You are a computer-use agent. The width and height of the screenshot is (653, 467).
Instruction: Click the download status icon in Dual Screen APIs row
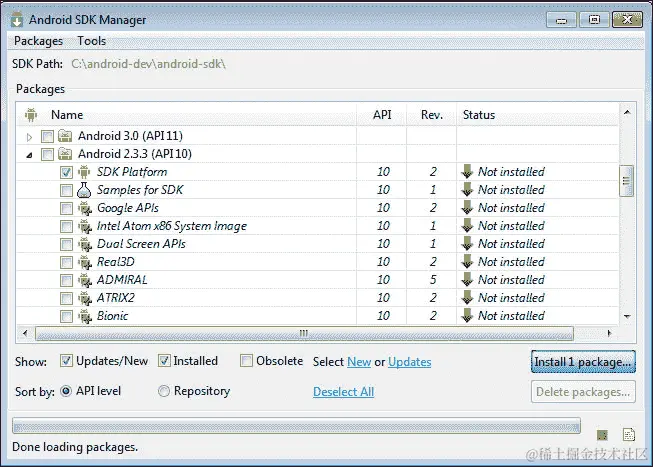click(x=467, y=244)
